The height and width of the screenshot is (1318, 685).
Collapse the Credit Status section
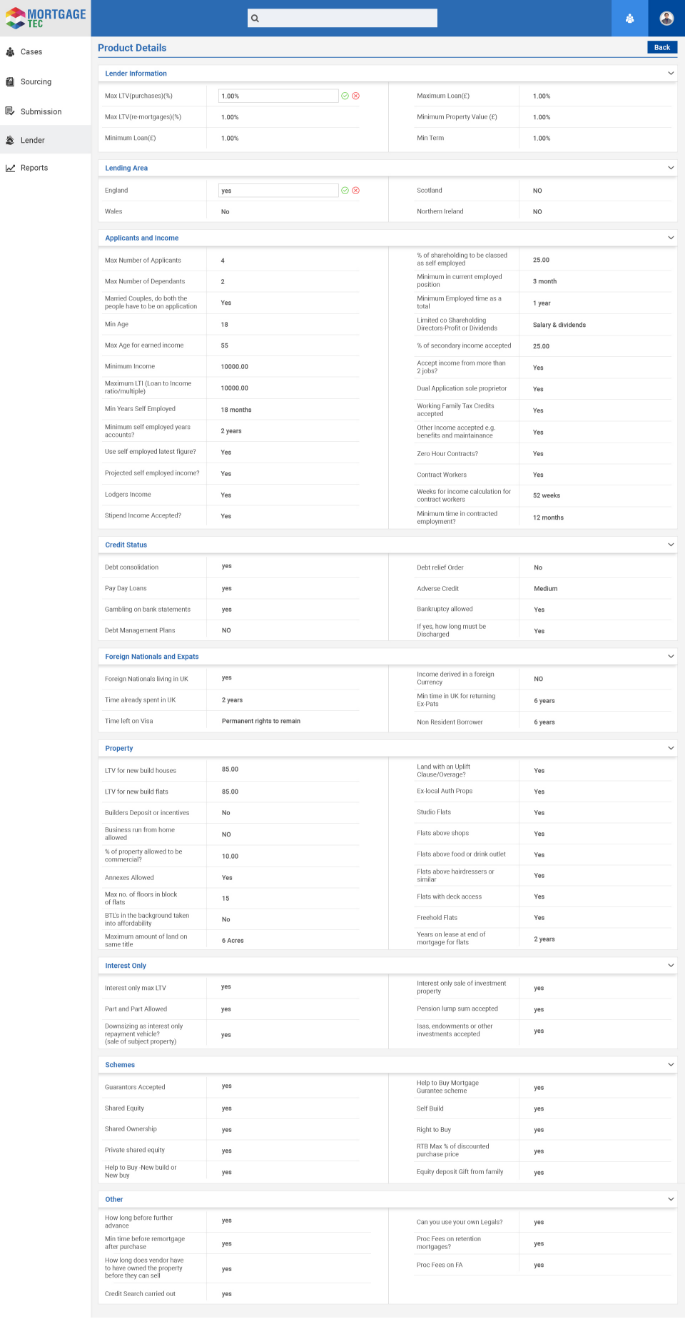click(672, 545)
